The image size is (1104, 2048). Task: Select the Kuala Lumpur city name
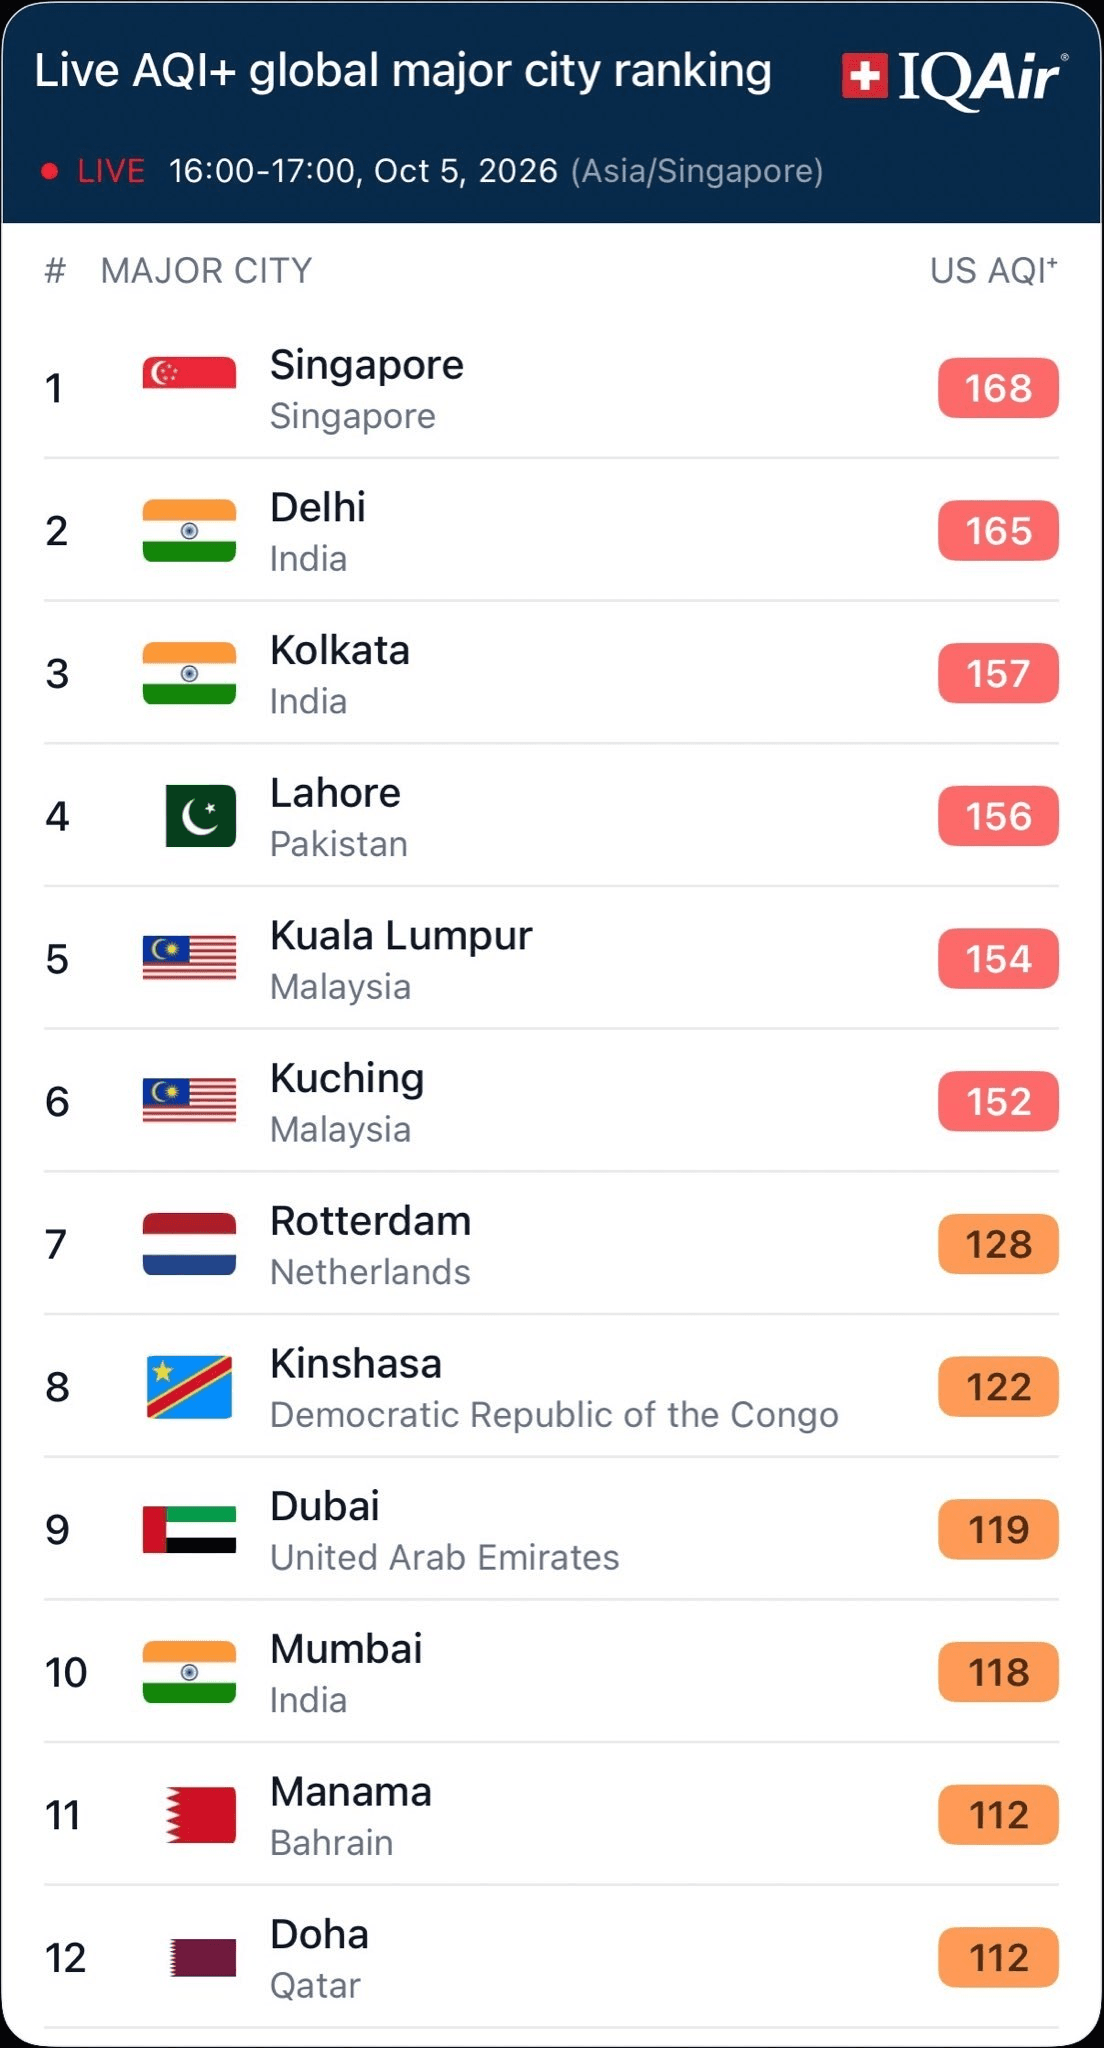[x=401, y=936]
